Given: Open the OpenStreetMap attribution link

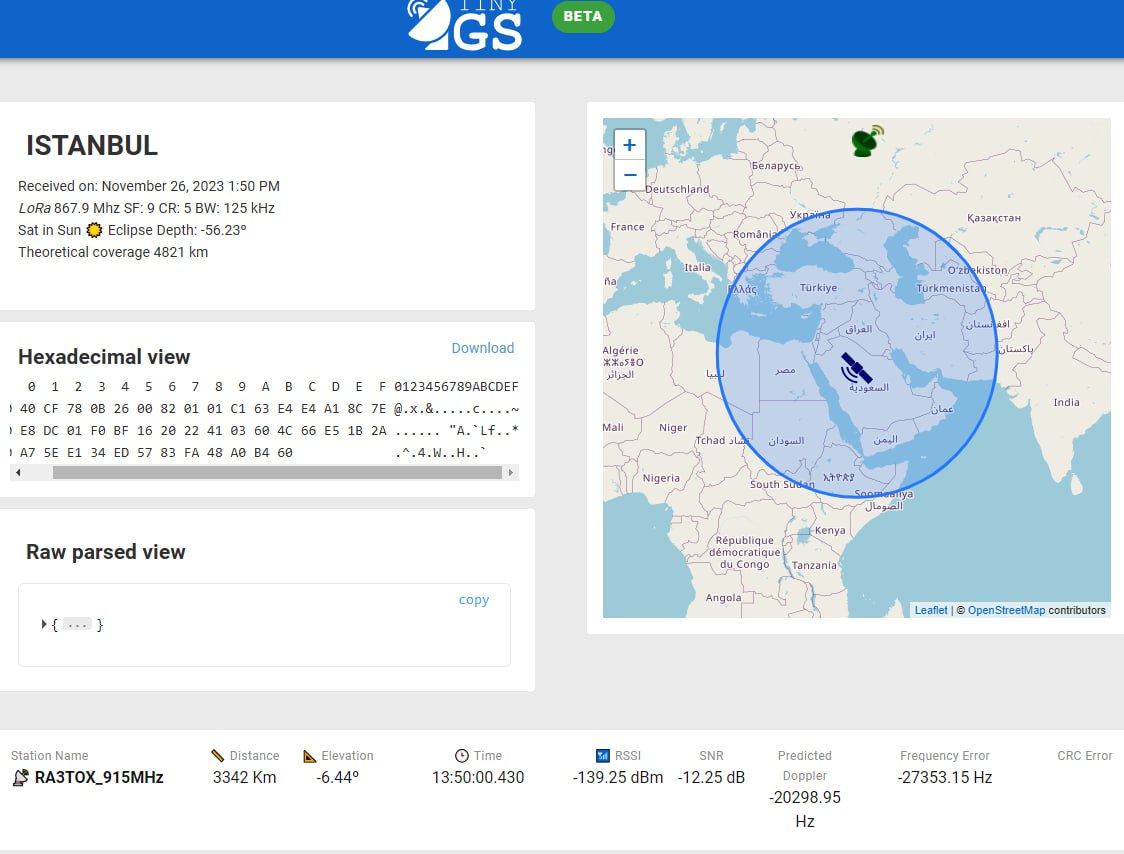Looking at the screenshot, I should 1006,610.
